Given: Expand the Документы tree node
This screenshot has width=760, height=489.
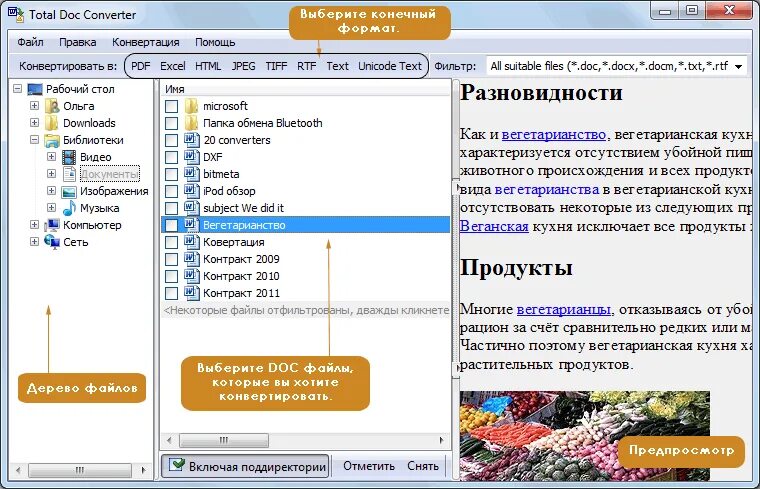Looking at the screenshot, I should coord(51,174).
